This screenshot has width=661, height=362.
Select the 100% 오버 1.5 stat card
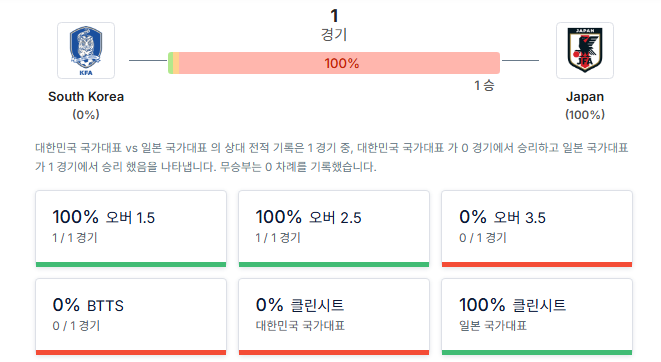(x=131, y=228)
